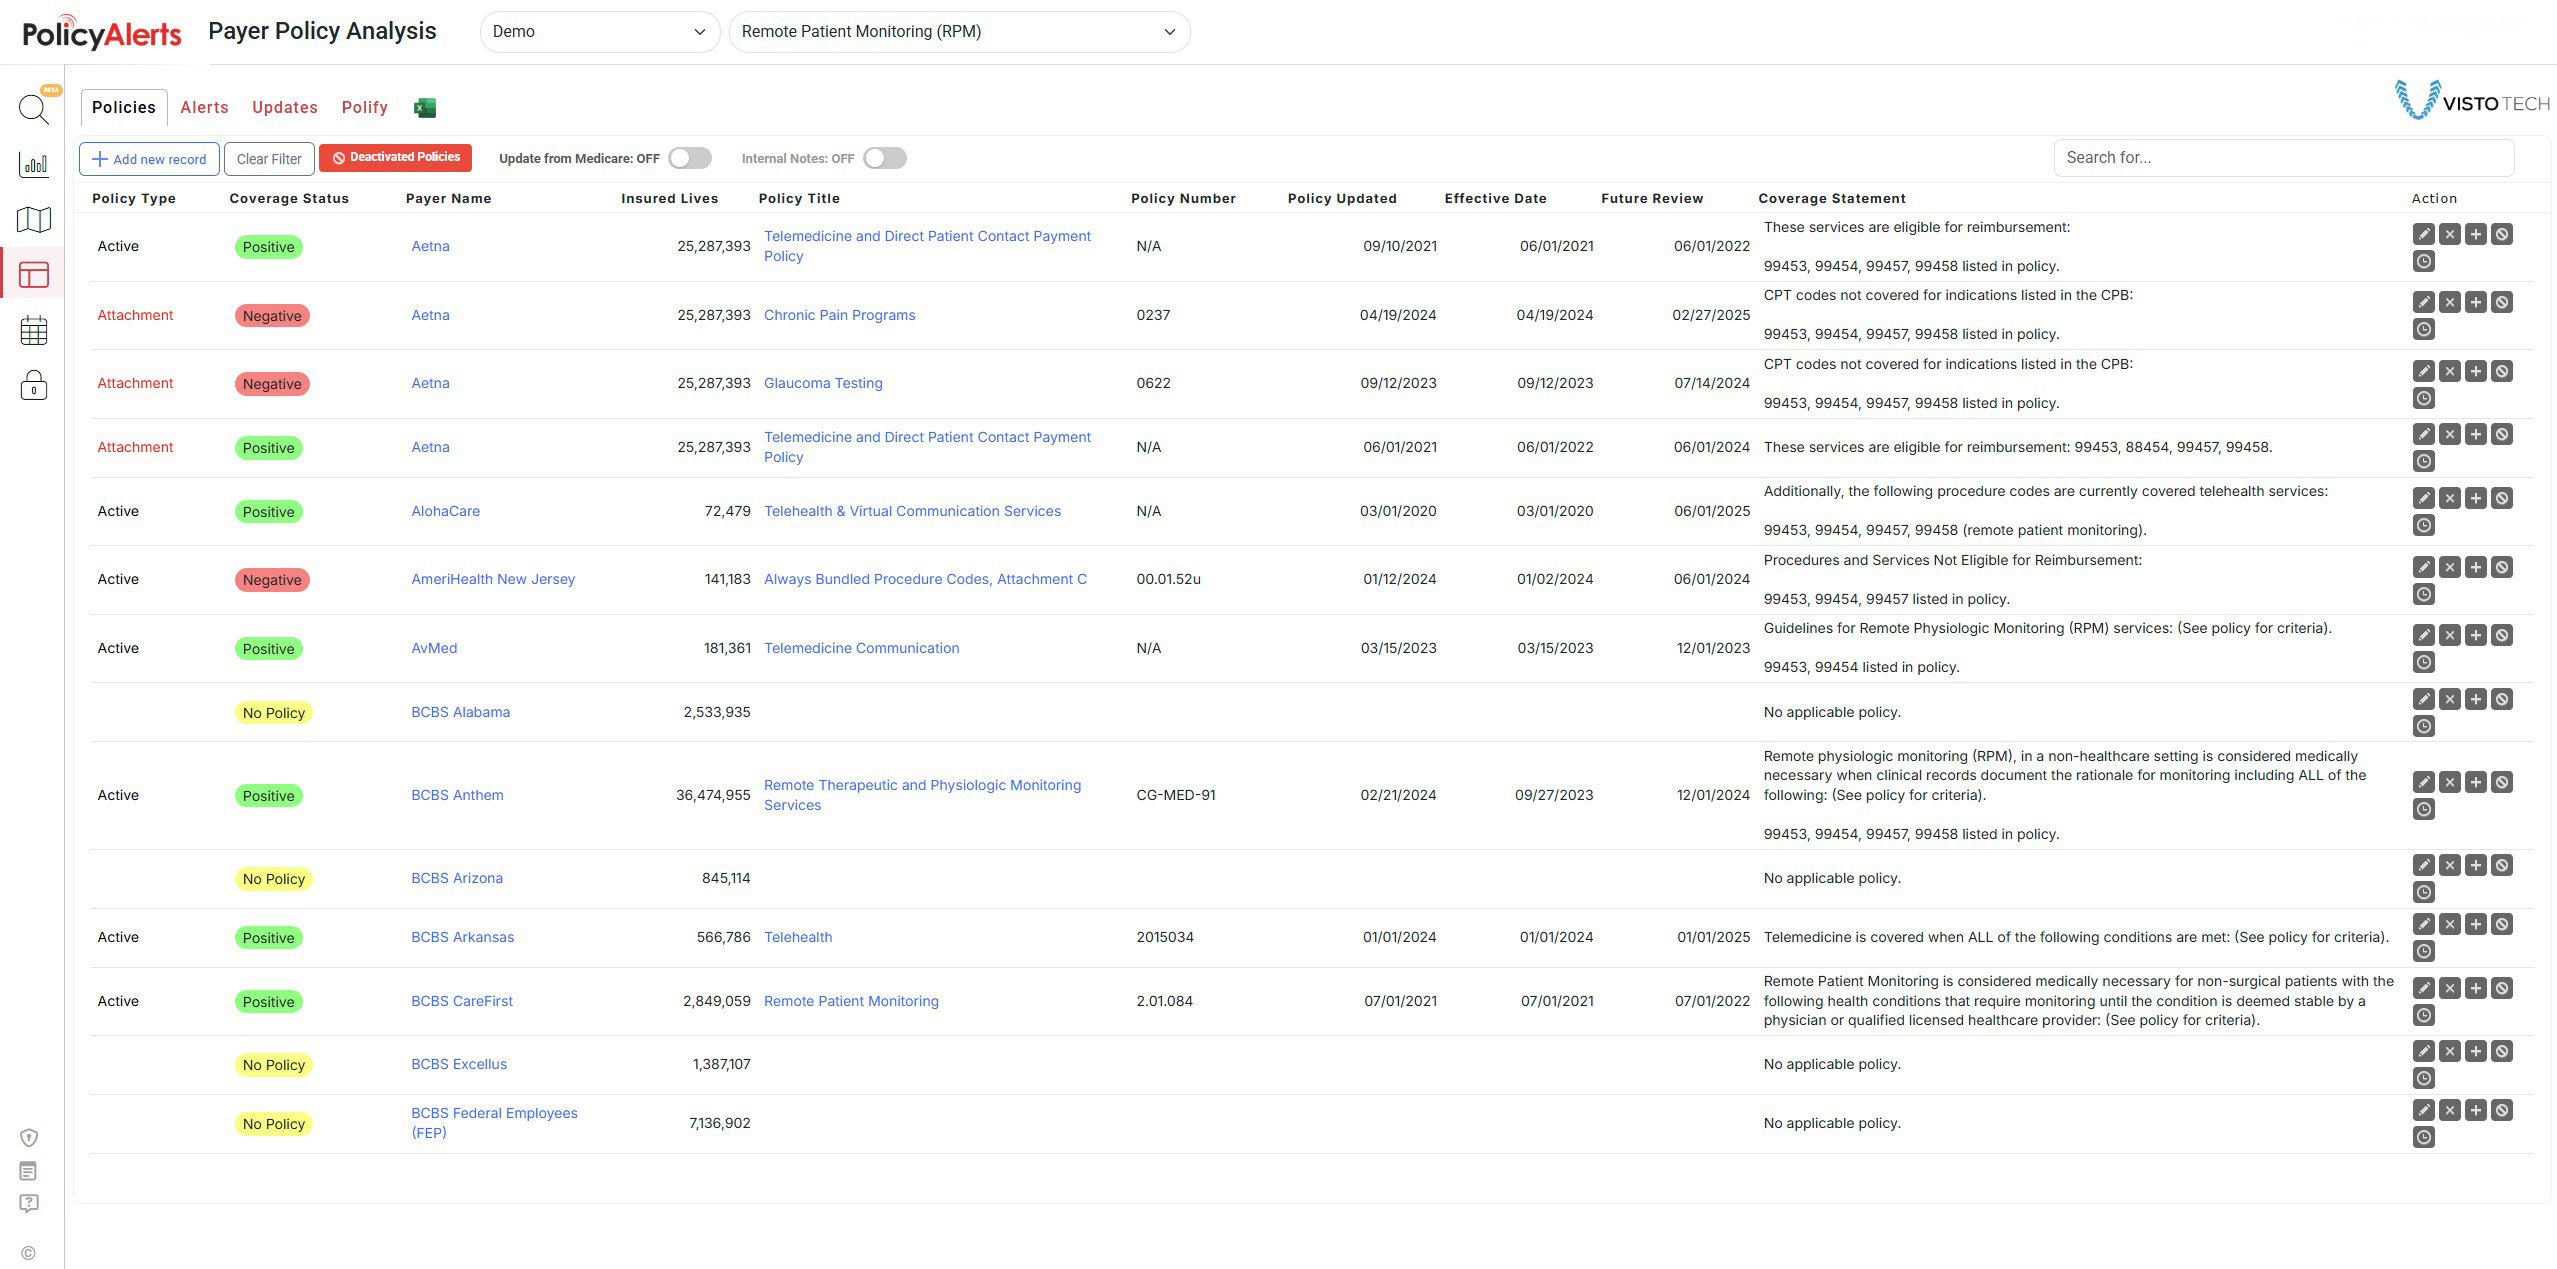Click the No Policy badge for BCBS Arizona

273,879
